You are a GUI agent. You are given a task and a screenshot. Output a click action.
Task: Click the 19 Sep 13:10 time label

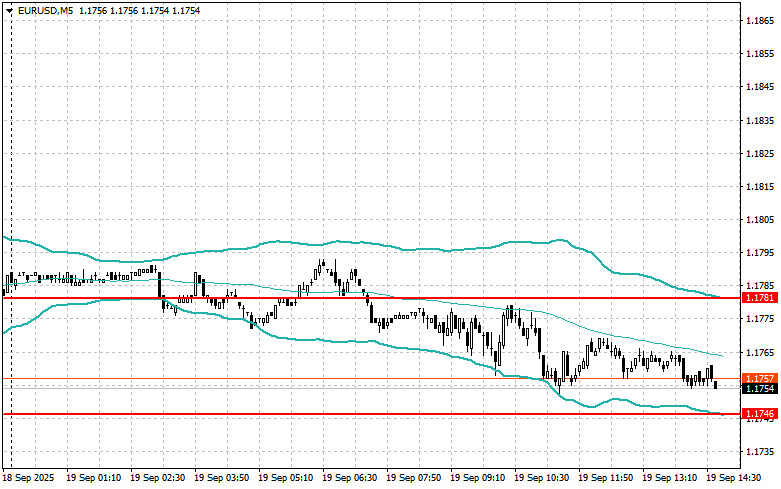click(669, 478)
